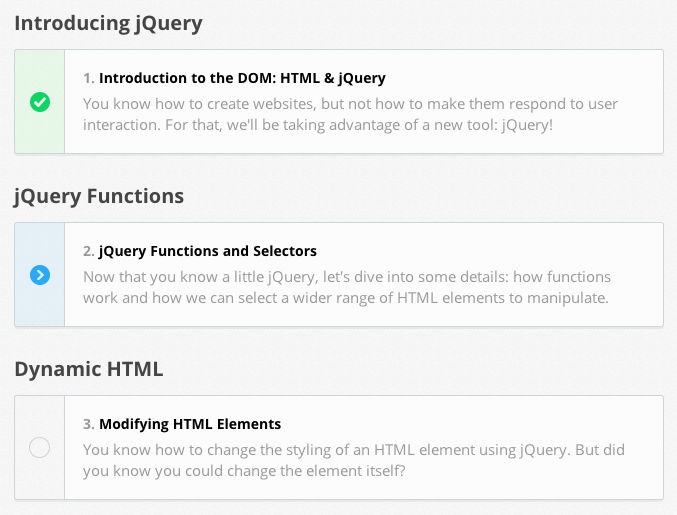
Task: Open the Modifying HTML Elements lesson
Action: pyautogui.click(x=190, y=424)
